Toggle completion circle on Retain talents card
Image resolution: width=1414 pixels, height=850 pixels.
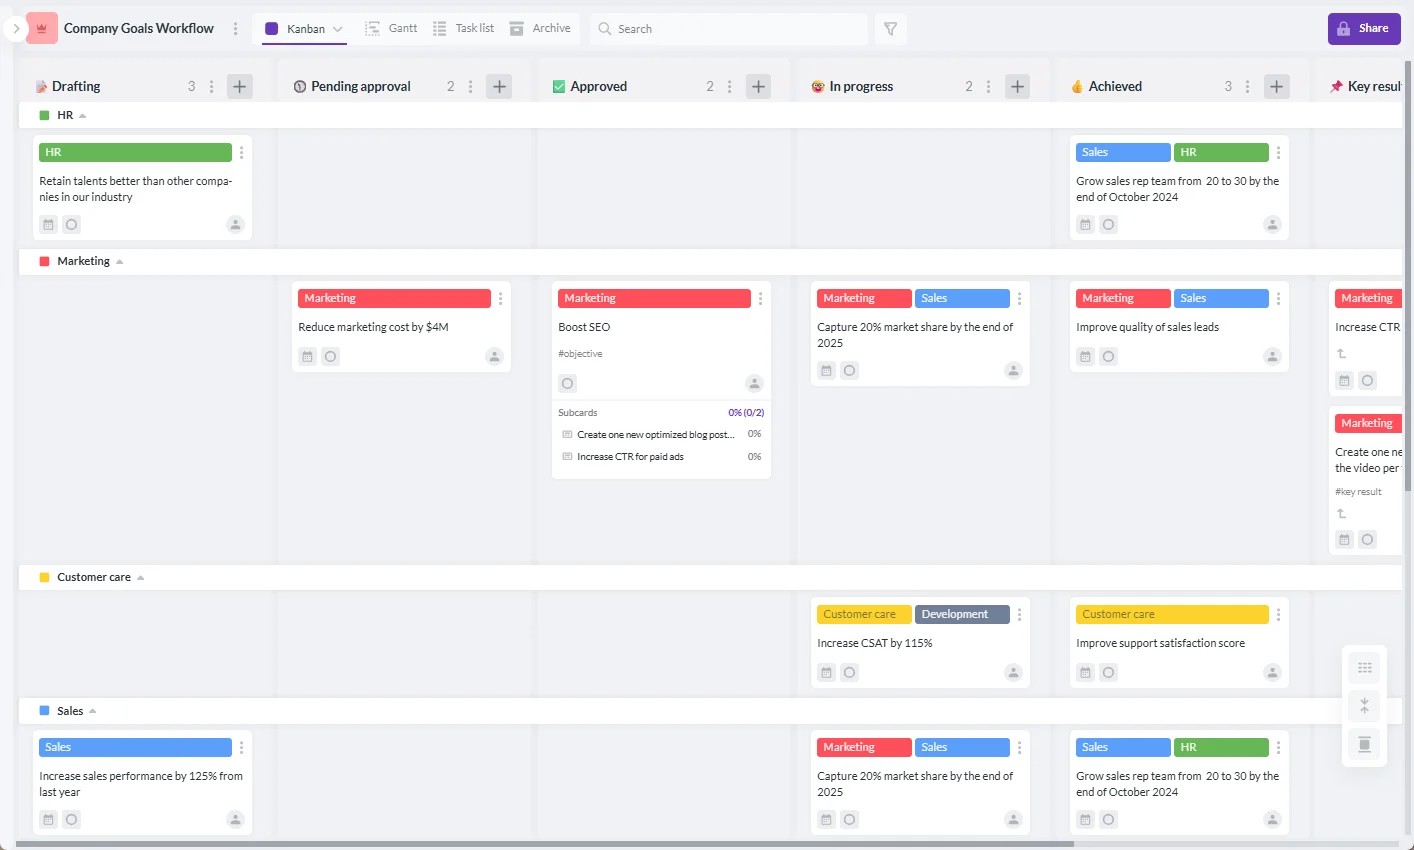(71, 224)
